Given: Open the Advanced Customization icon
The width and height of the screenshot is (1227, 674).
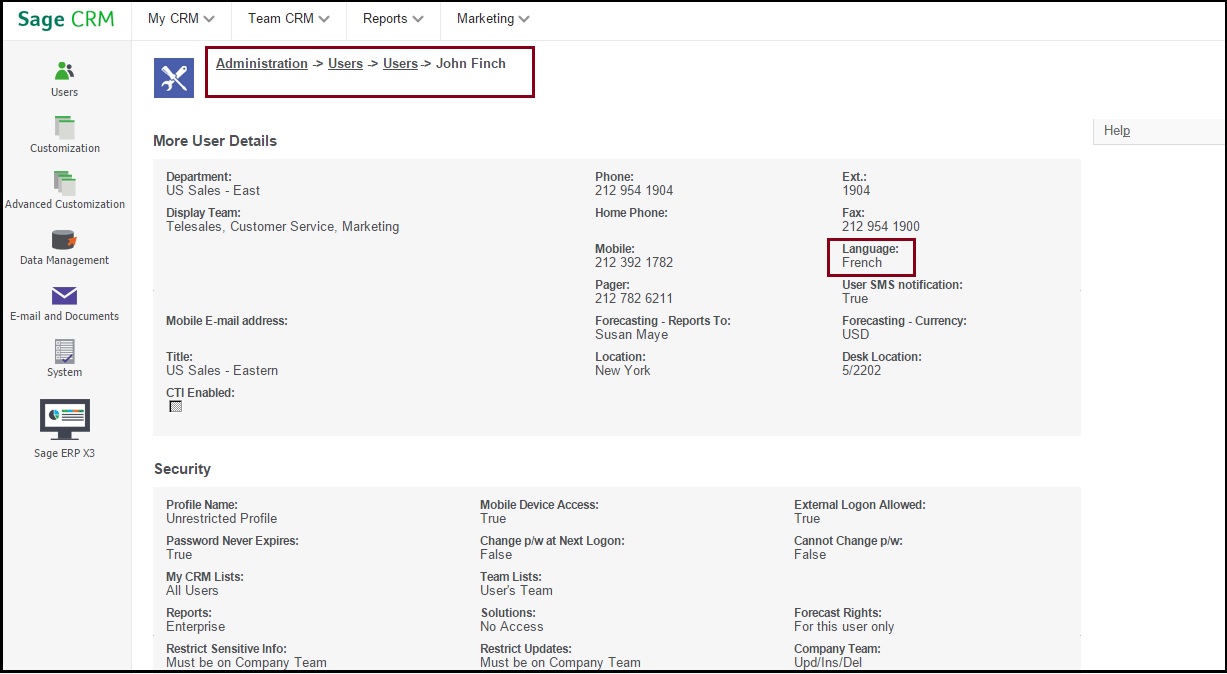Looking at the screenshot, I should 65,183.
